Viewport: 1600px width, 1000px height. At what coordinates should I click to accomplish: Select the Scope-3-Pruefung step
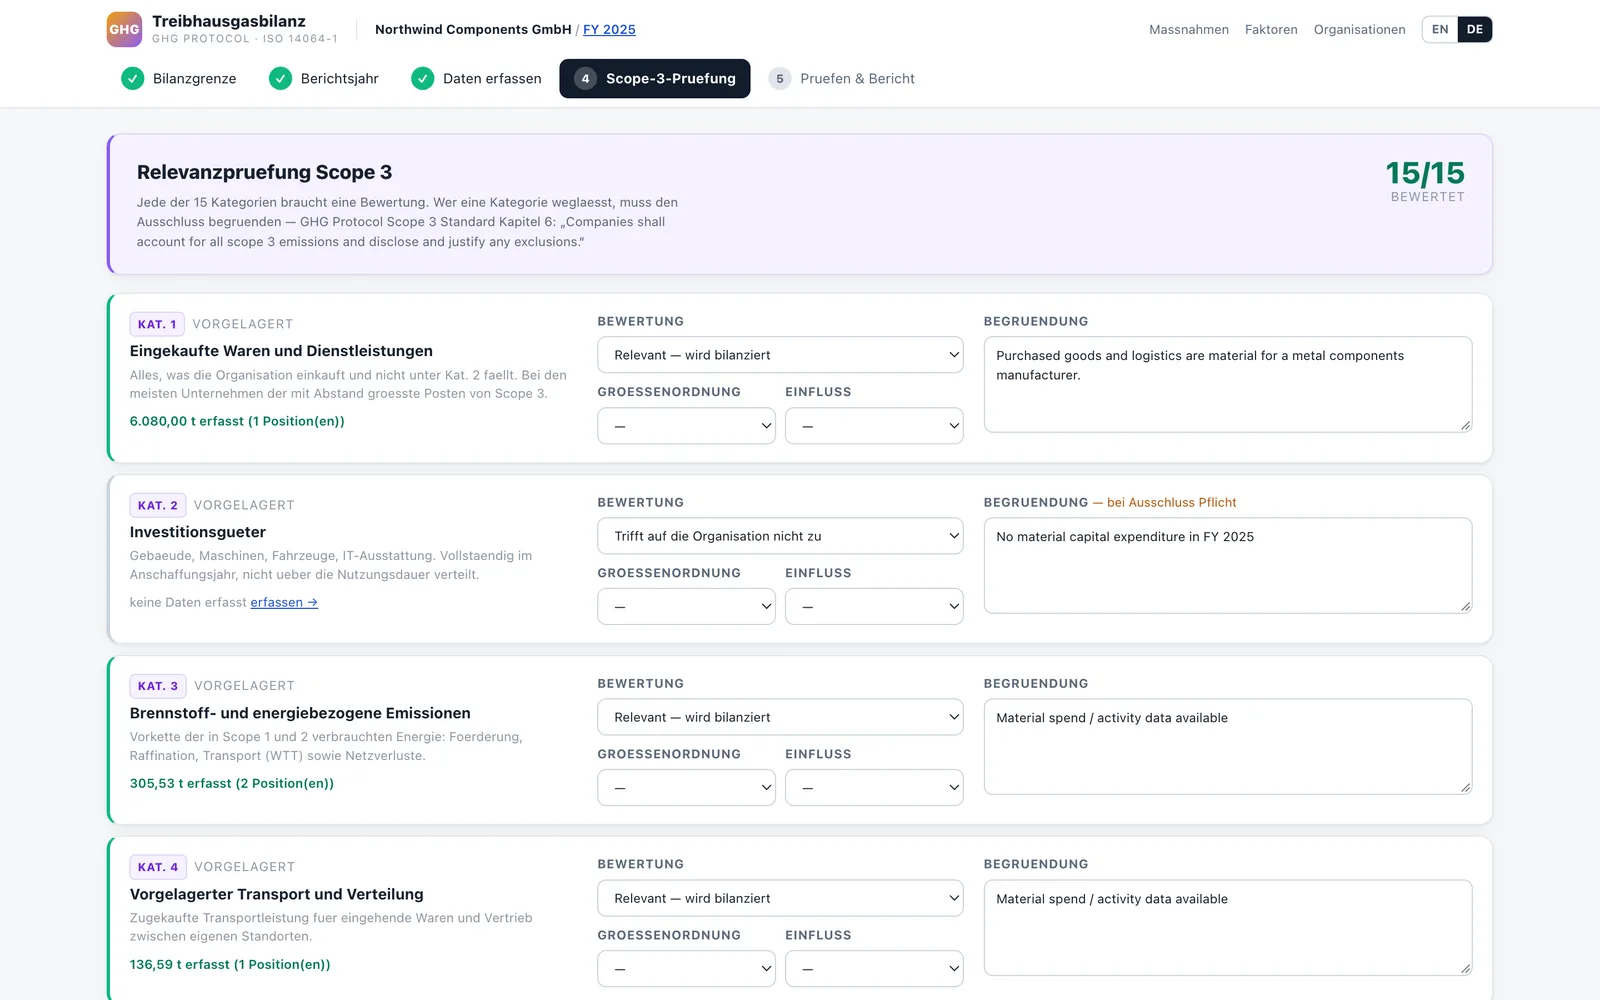click(x=655, y=78)
